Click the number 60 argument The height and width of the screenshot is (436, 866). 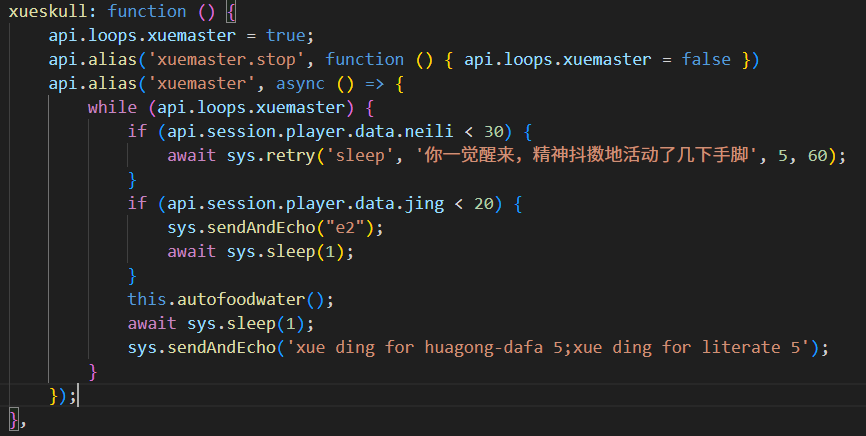(x=817, y=156)
